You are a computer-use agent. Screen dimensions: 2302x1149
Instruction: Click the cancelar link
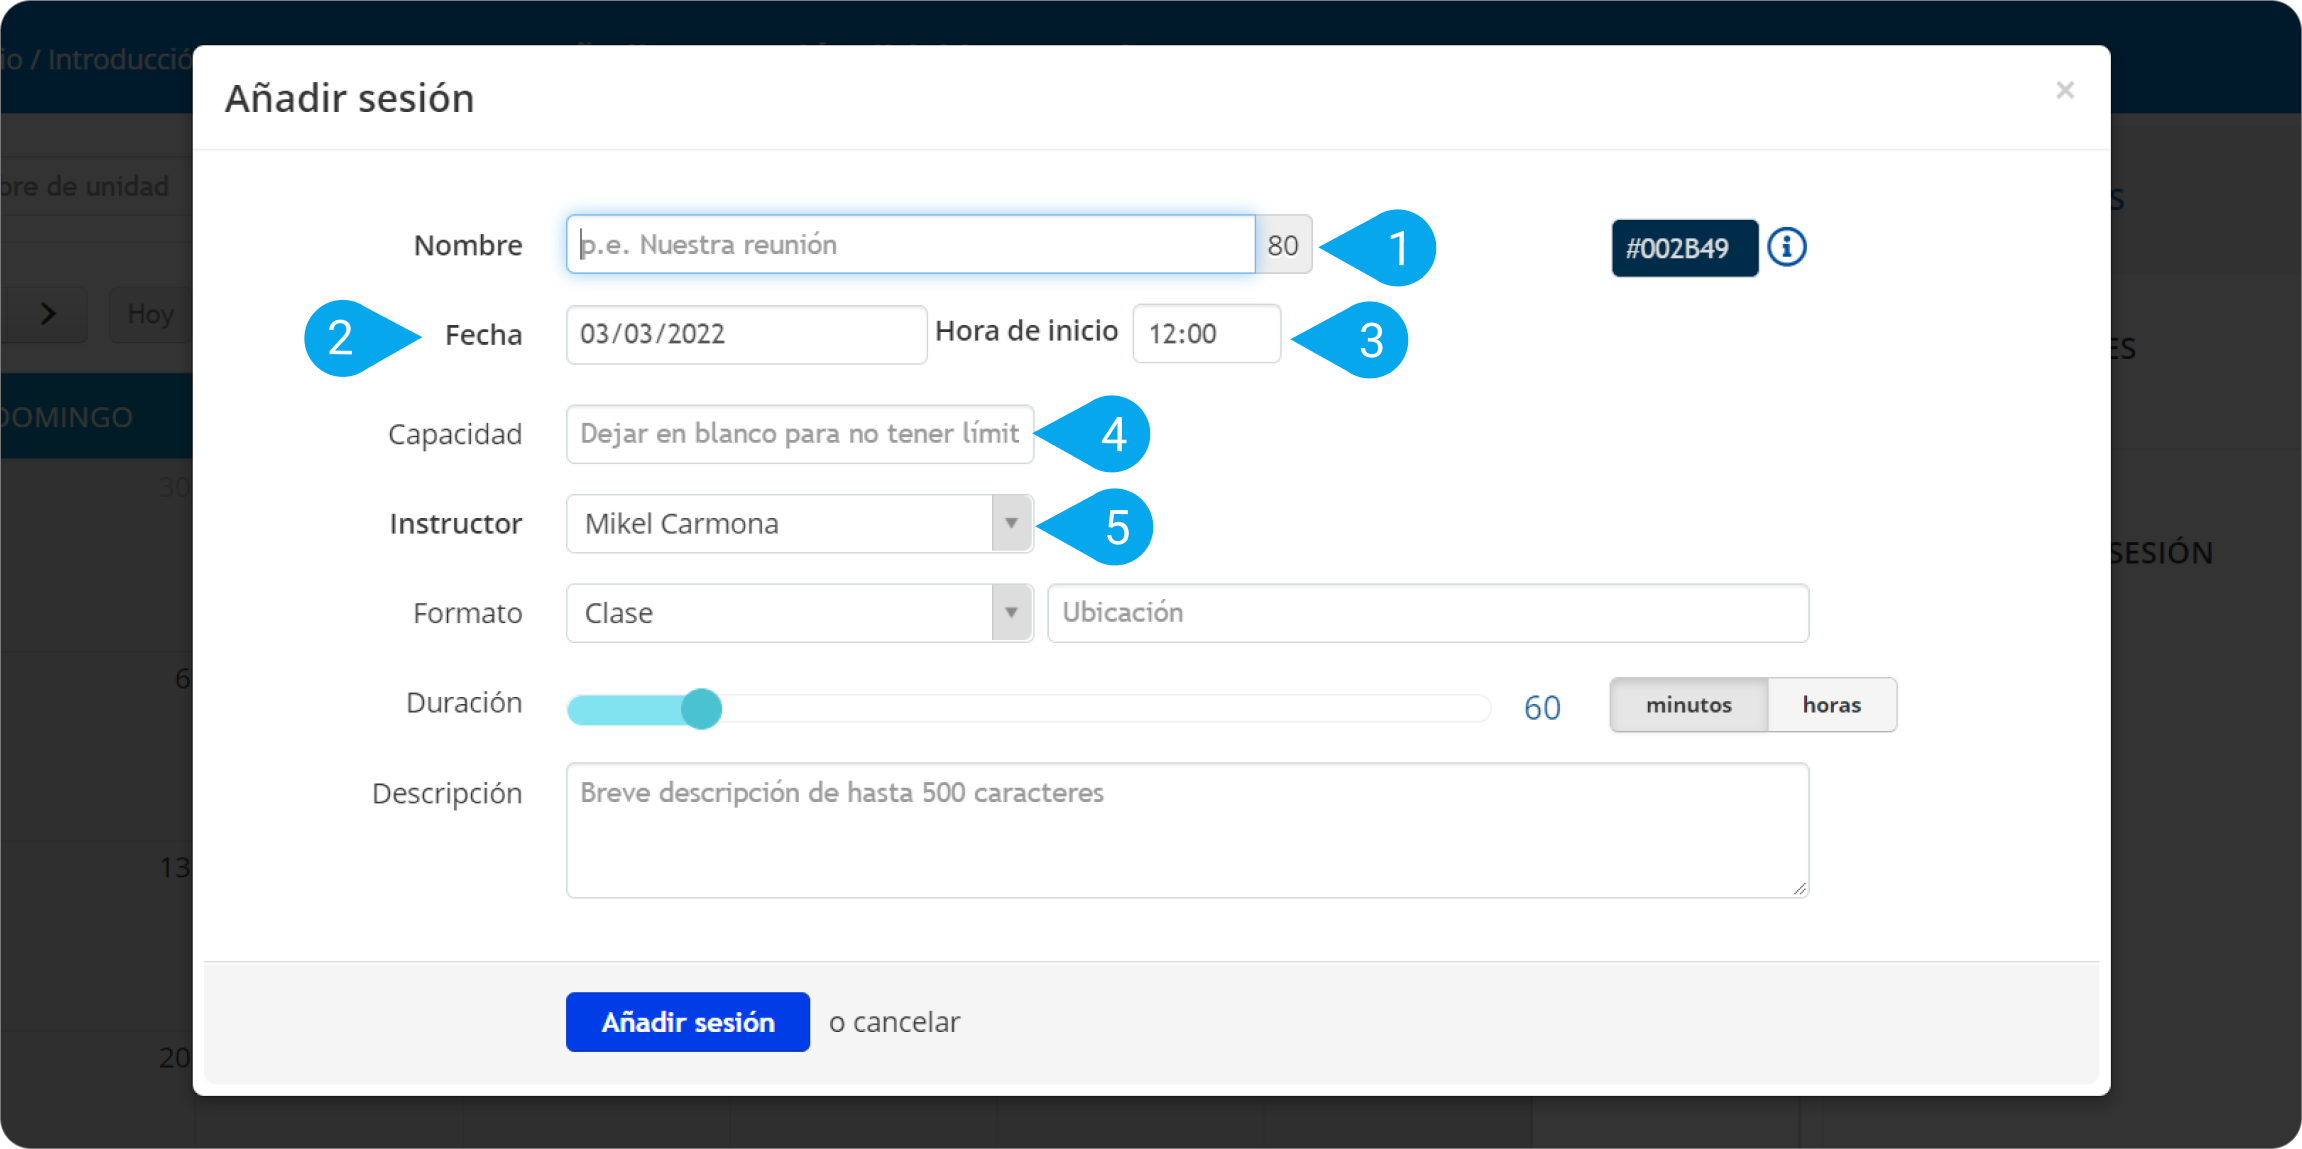[x=906, y=1022]
